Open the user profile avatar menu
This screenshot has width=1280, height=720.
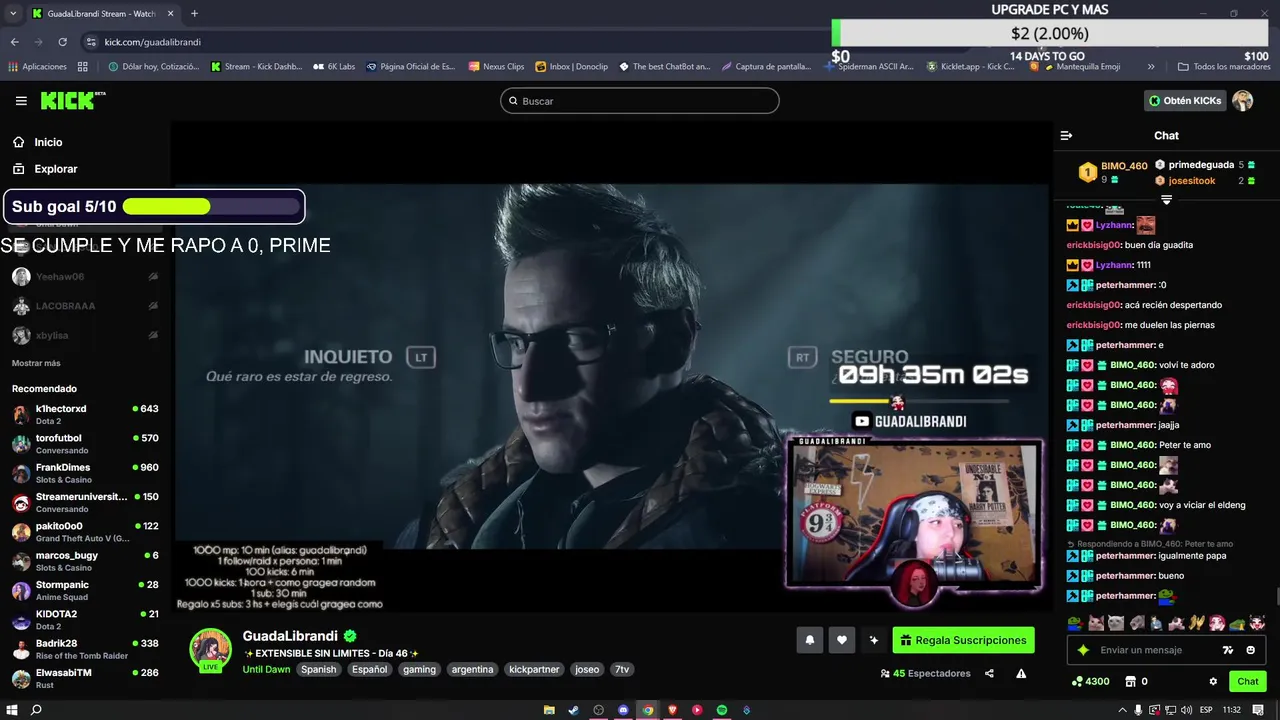1243,101
